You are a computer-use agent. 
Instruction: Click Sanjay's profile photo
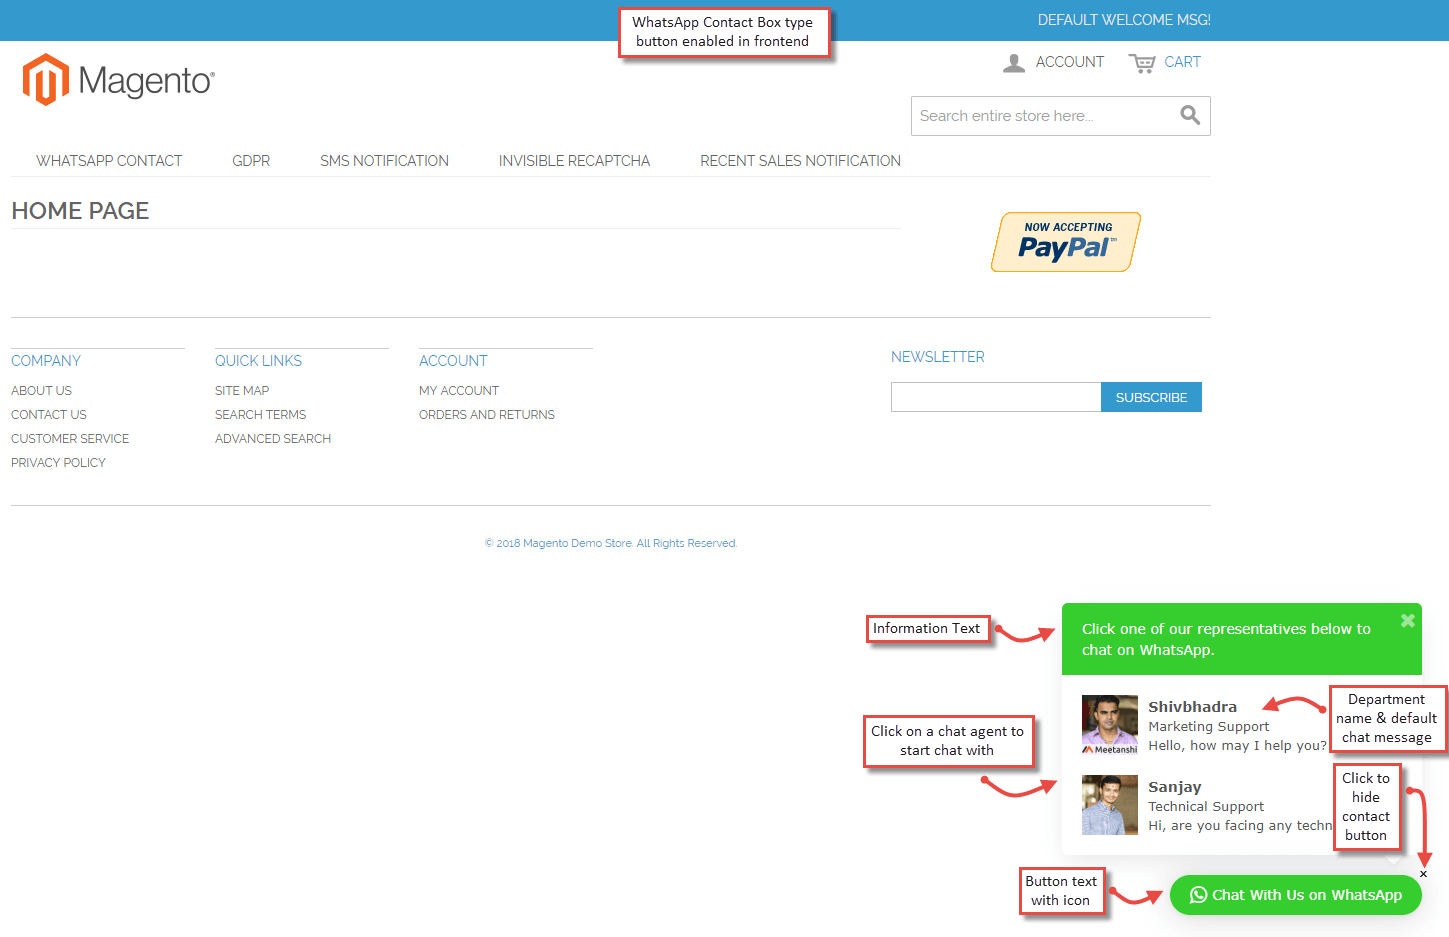(1110, 805)
